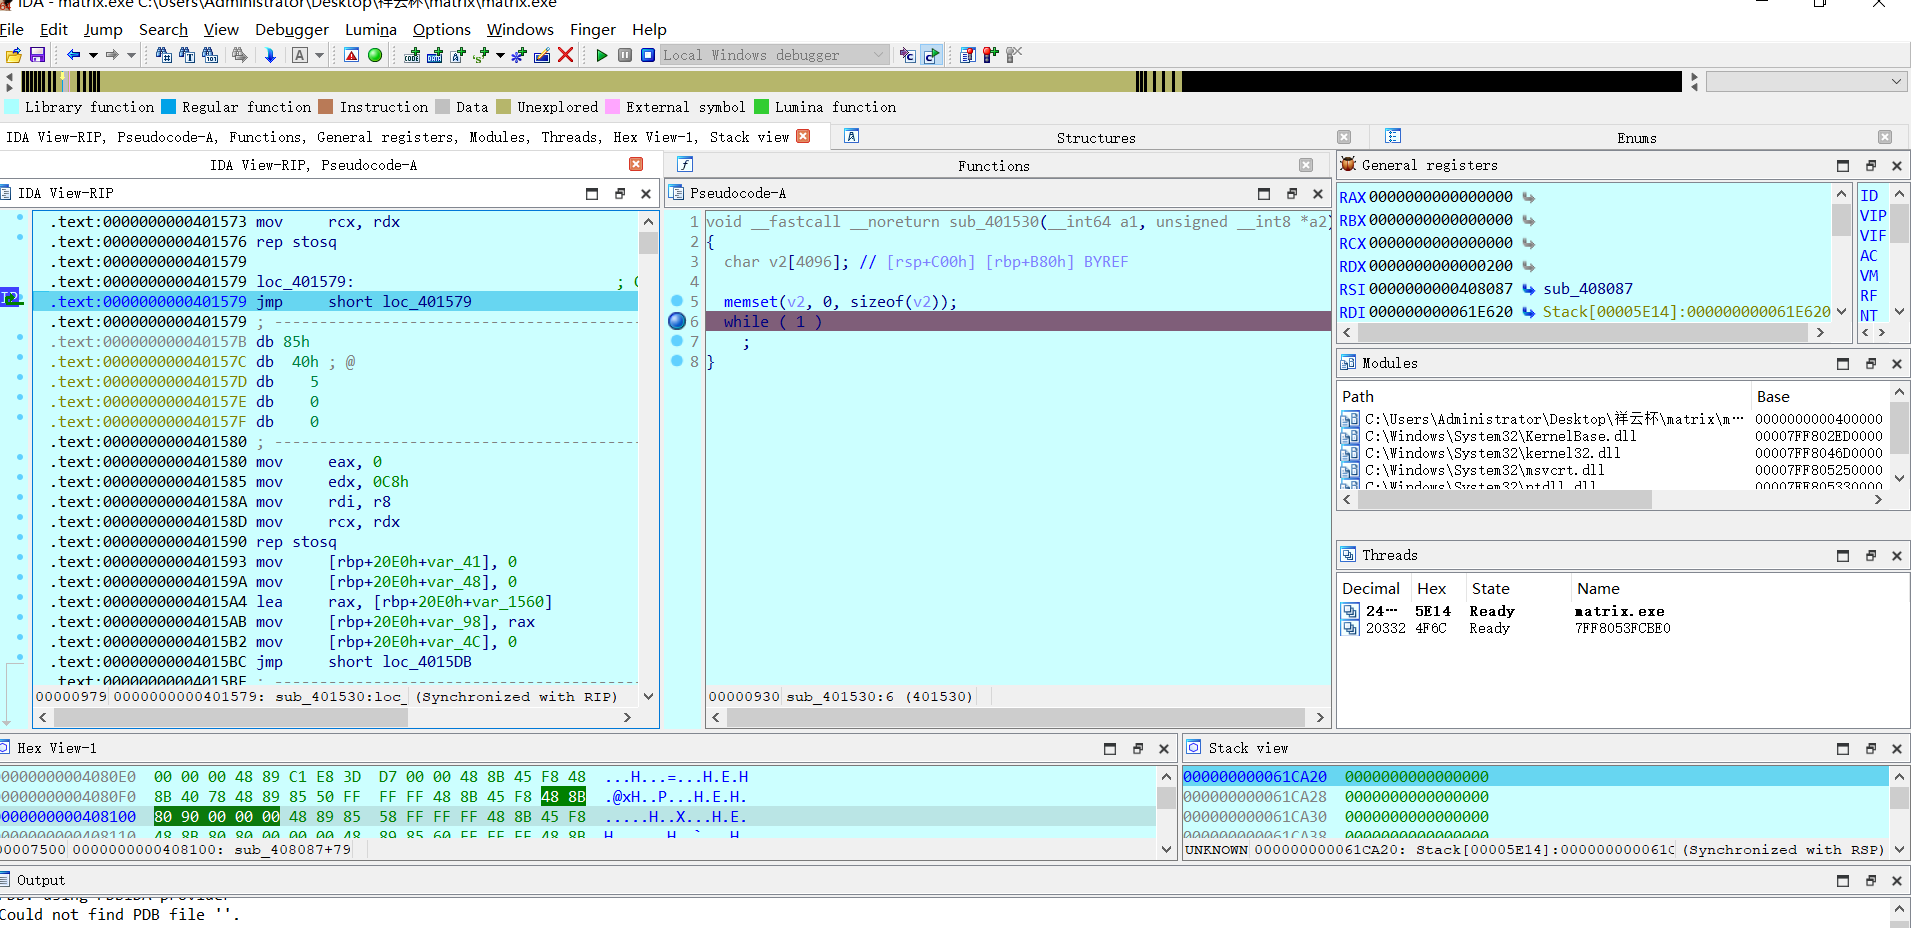1911x928 pixels.
Task: Expand the jump-back history dropdown arrow
Action: coord(92,55)
